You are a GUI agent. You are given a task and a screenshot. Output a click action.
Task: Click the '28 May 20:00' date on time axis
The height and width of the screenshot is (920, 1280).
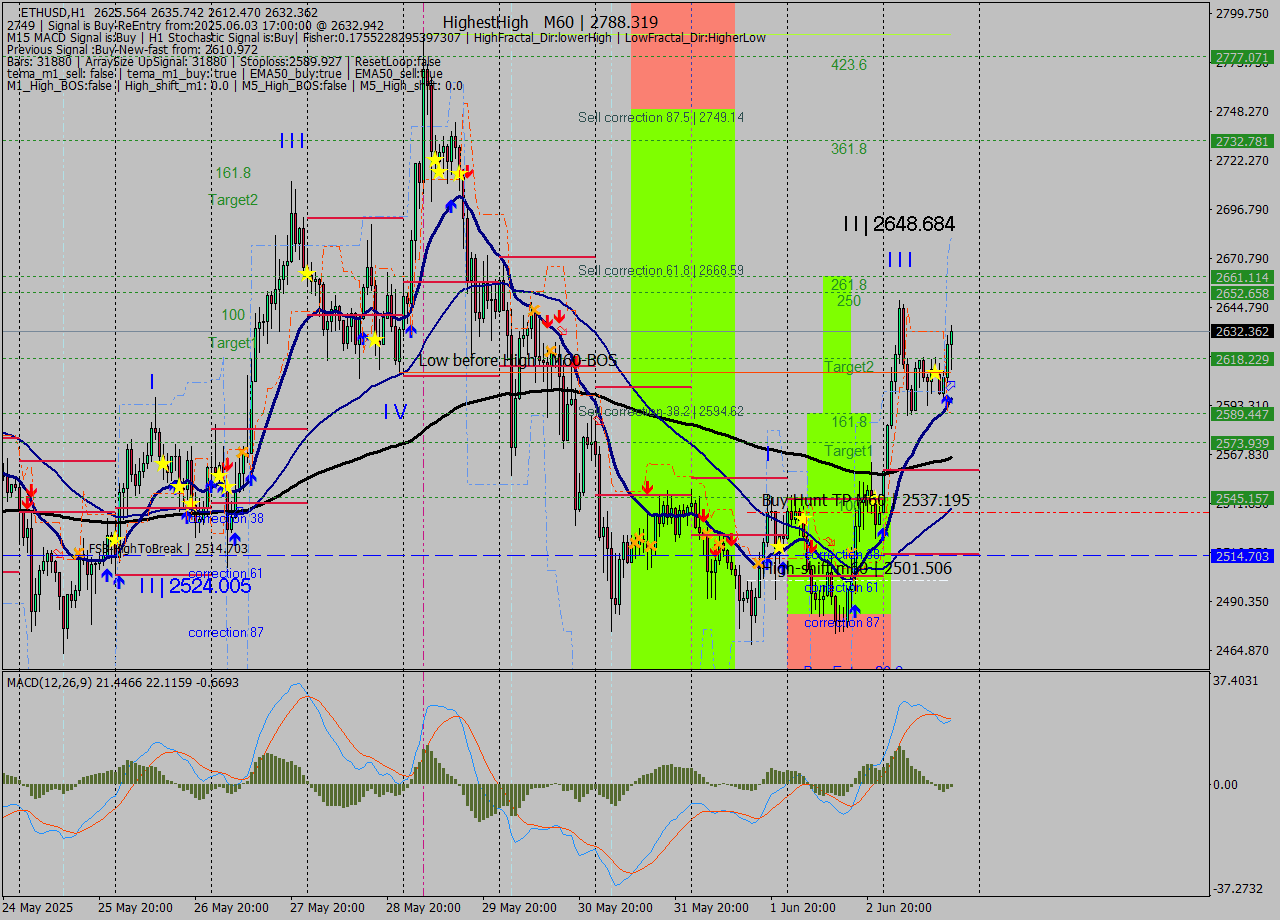point(422,908)
